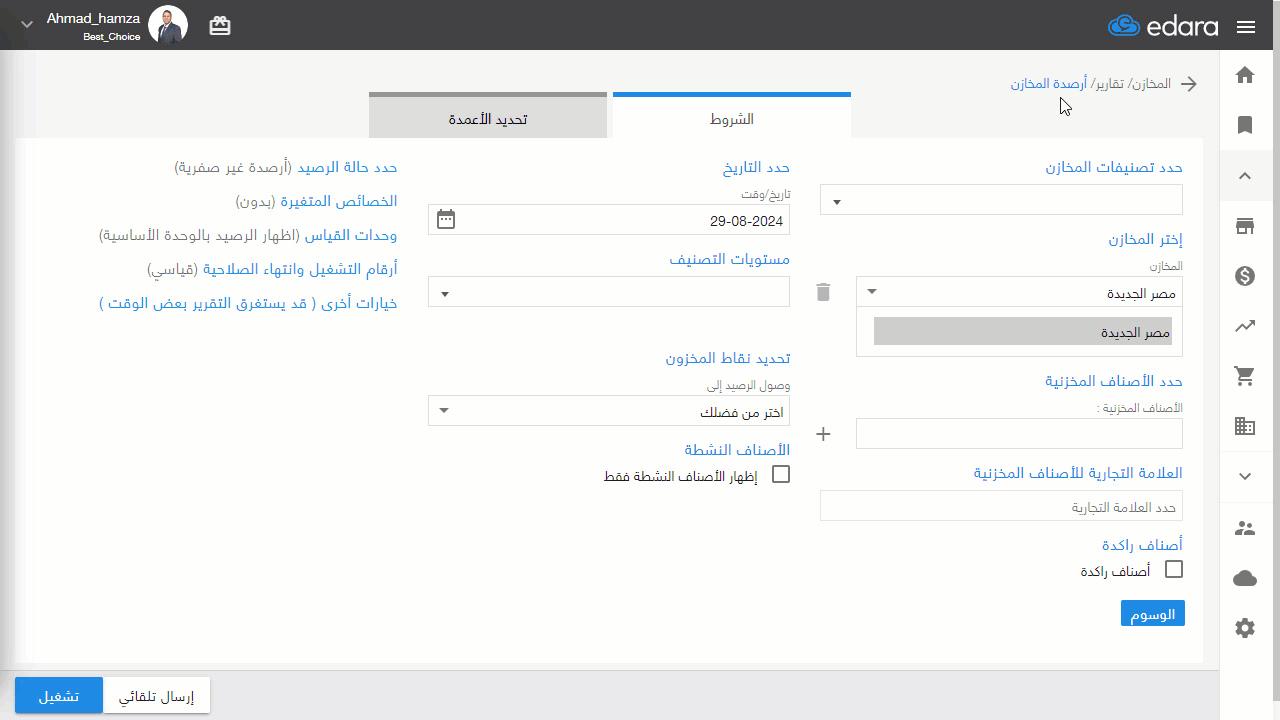Open the building company icon

point(1245,426)
